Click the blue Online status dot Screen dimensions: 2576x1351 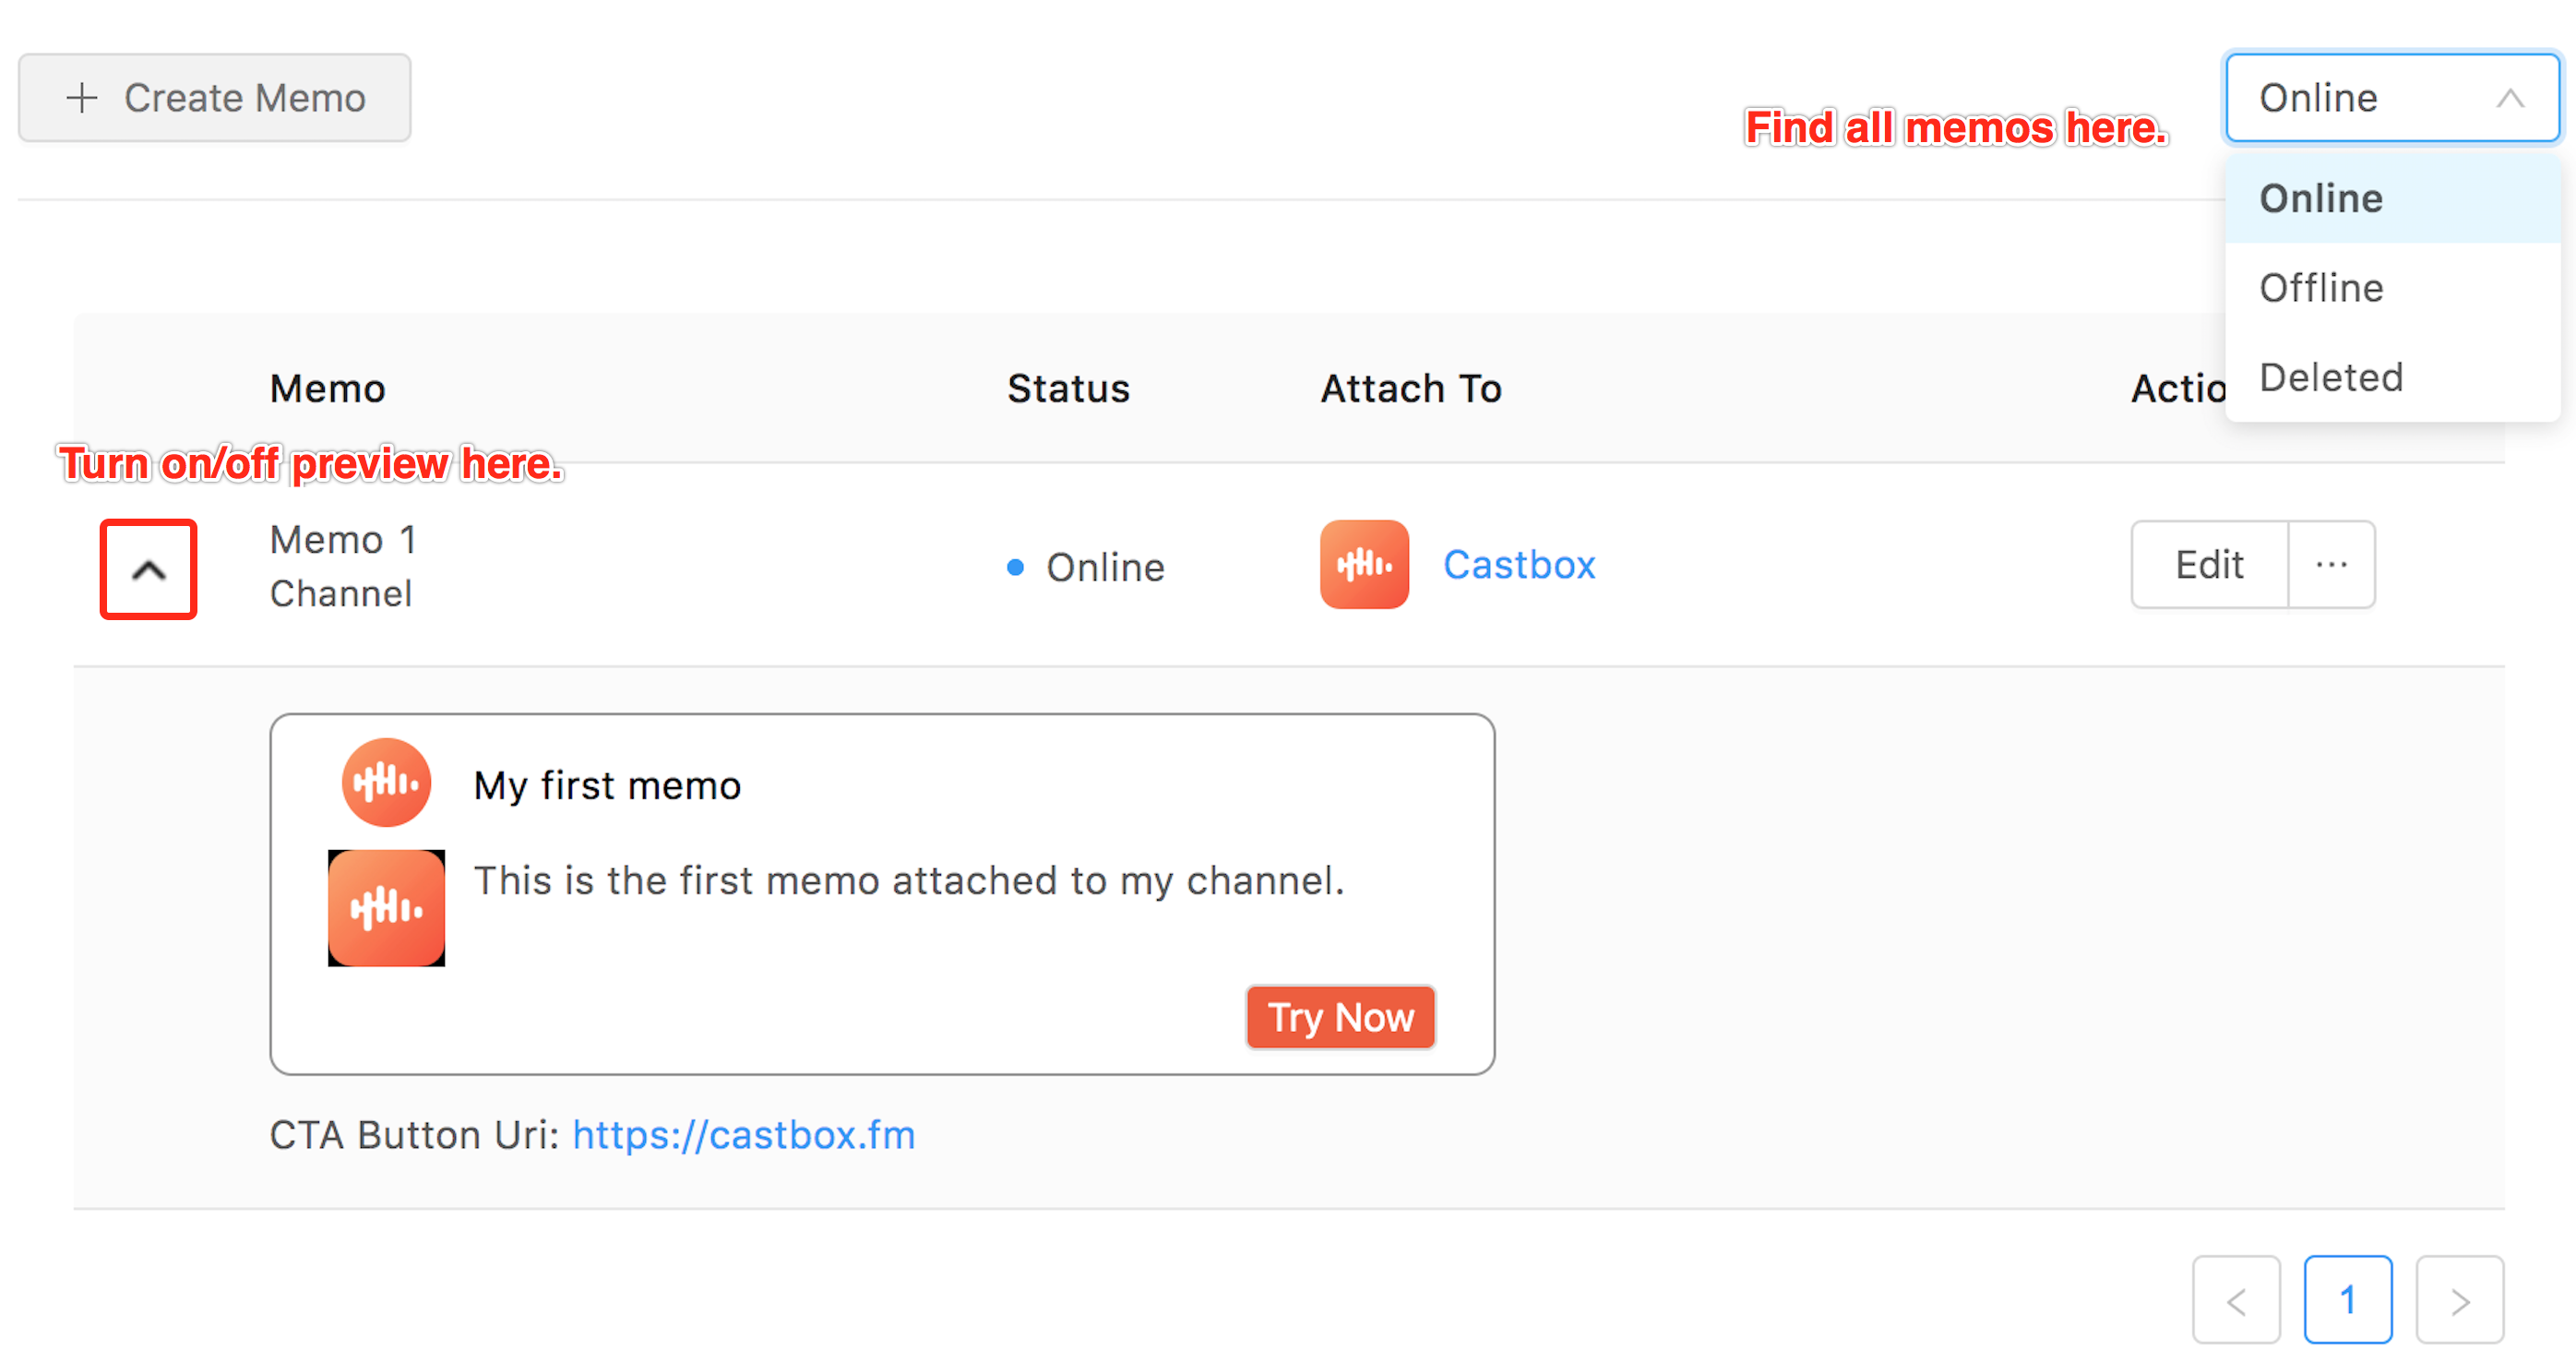click(1015, 568)
